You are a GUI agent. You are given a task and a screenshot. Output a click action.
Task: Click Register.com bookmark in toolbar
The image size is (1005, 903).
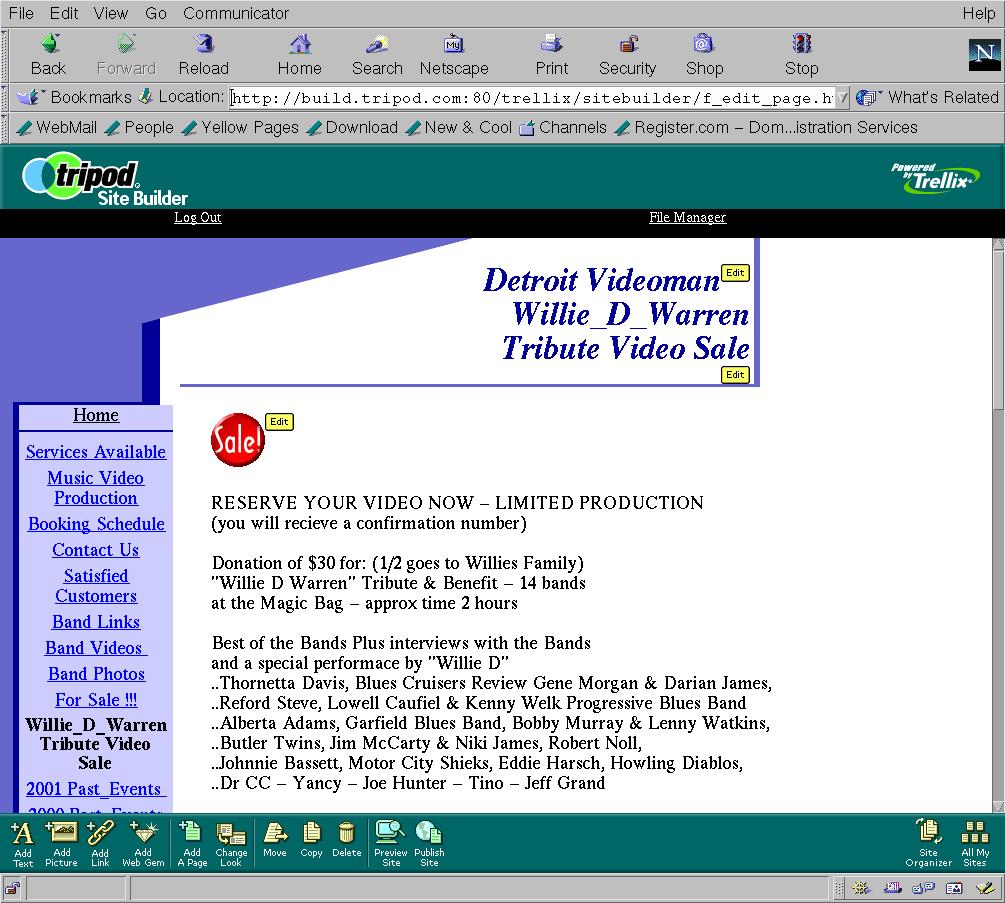(x=766, y=128)
